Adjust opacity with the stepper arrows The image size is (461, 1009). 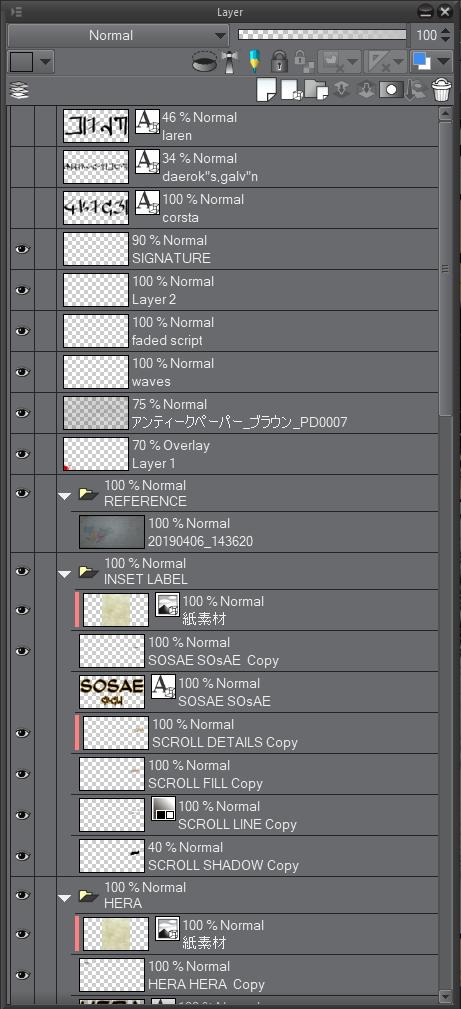[447, 35]
